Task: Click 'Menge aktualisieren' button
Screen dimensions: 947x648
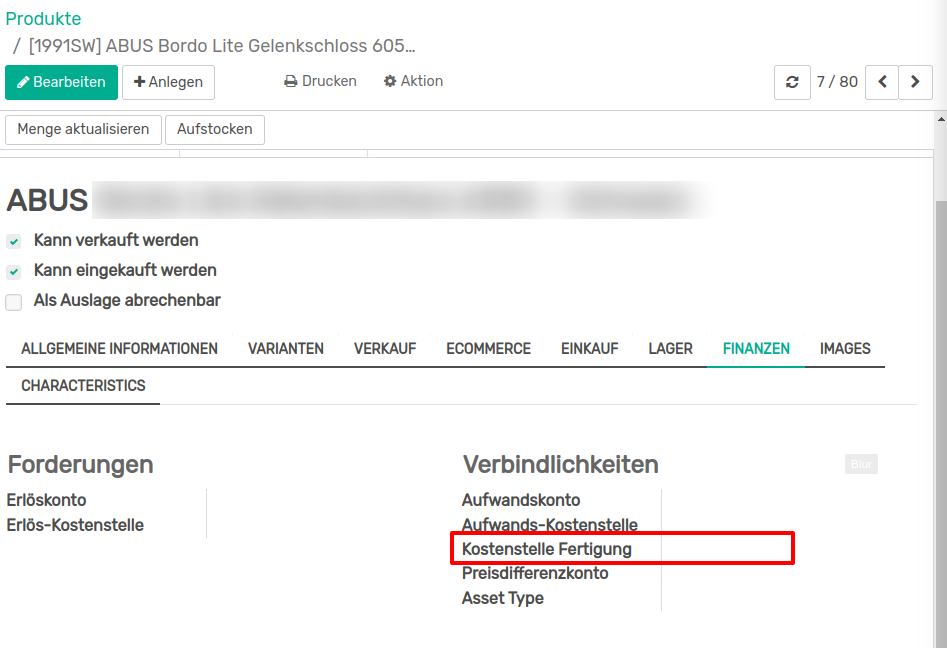Action: [83, 129]
